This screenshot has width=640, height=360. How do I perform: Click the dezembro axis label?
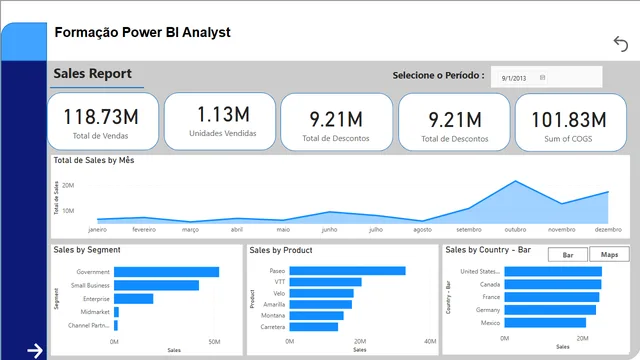(x=608, y=230)
